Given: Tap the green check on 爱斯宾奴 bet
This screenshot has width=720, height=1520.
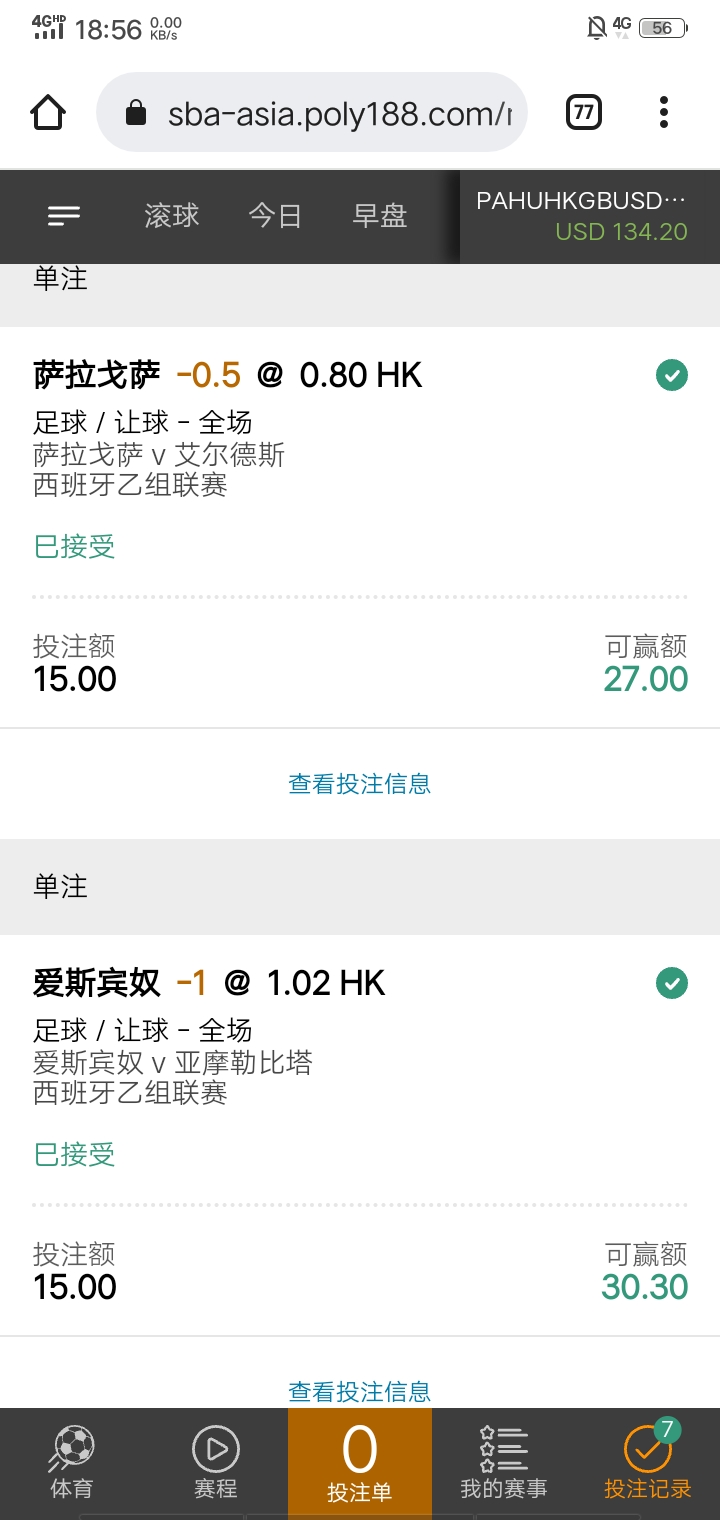Looking at the screenshot, I should coord(672,983).
